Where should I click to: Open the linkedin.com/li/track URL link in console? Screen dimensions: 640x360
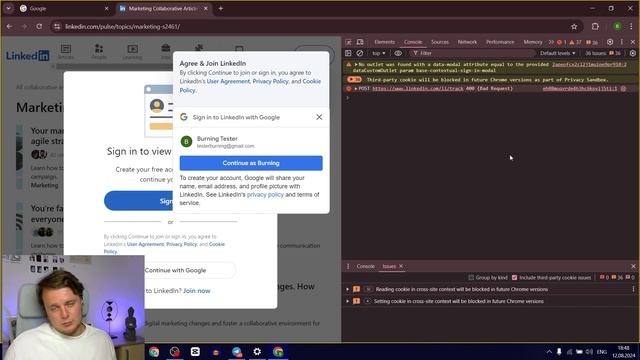(418, 89)
